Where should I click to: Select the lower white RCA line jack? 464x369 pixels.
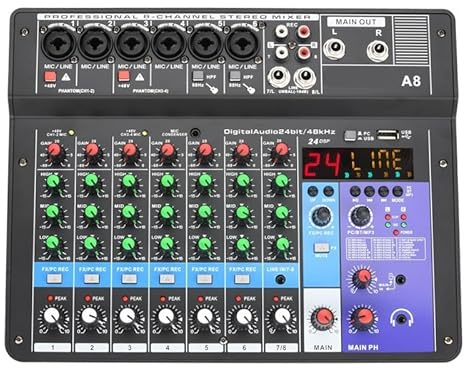point(282,52)
